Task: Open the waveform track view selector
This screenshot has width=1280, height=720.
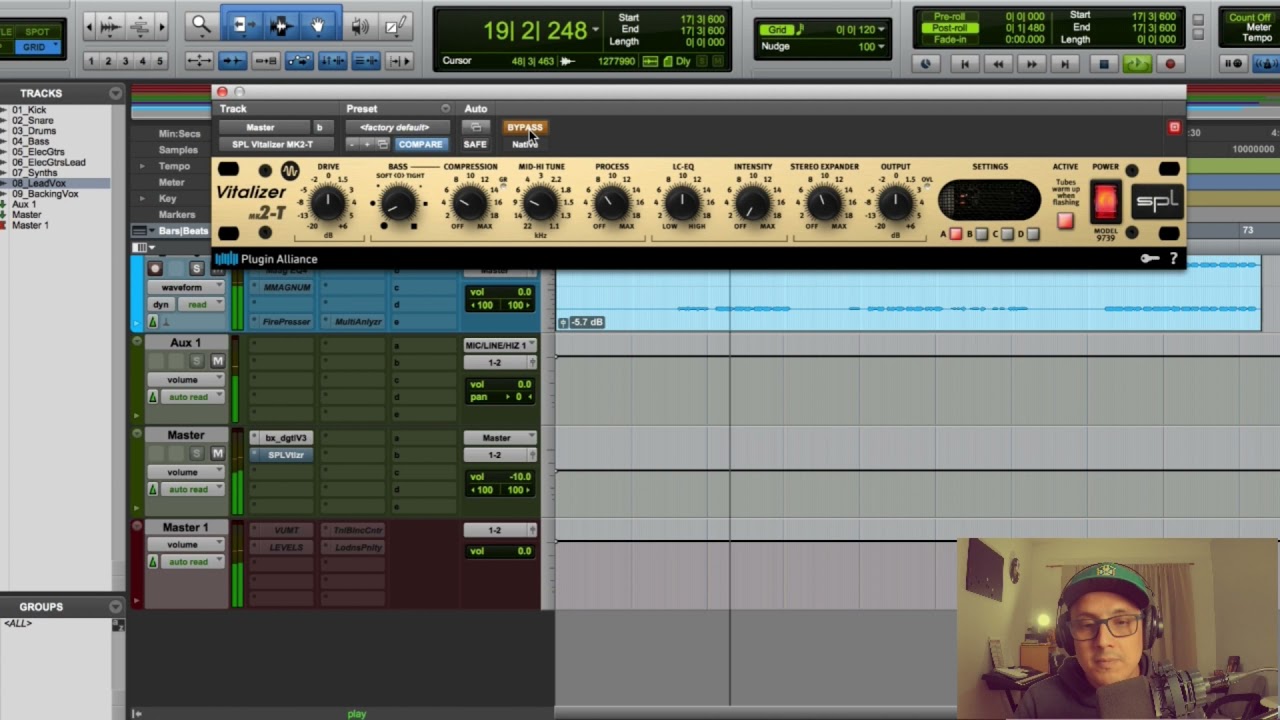Action: click(x=187, y=287)
